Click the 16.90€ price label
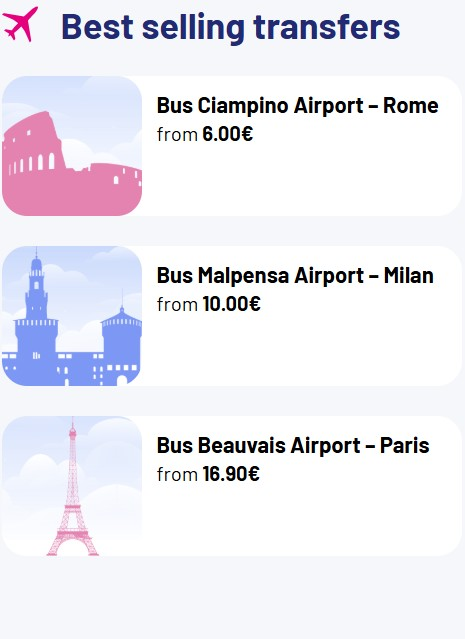The image size is (465, 639). pos(231,474)
